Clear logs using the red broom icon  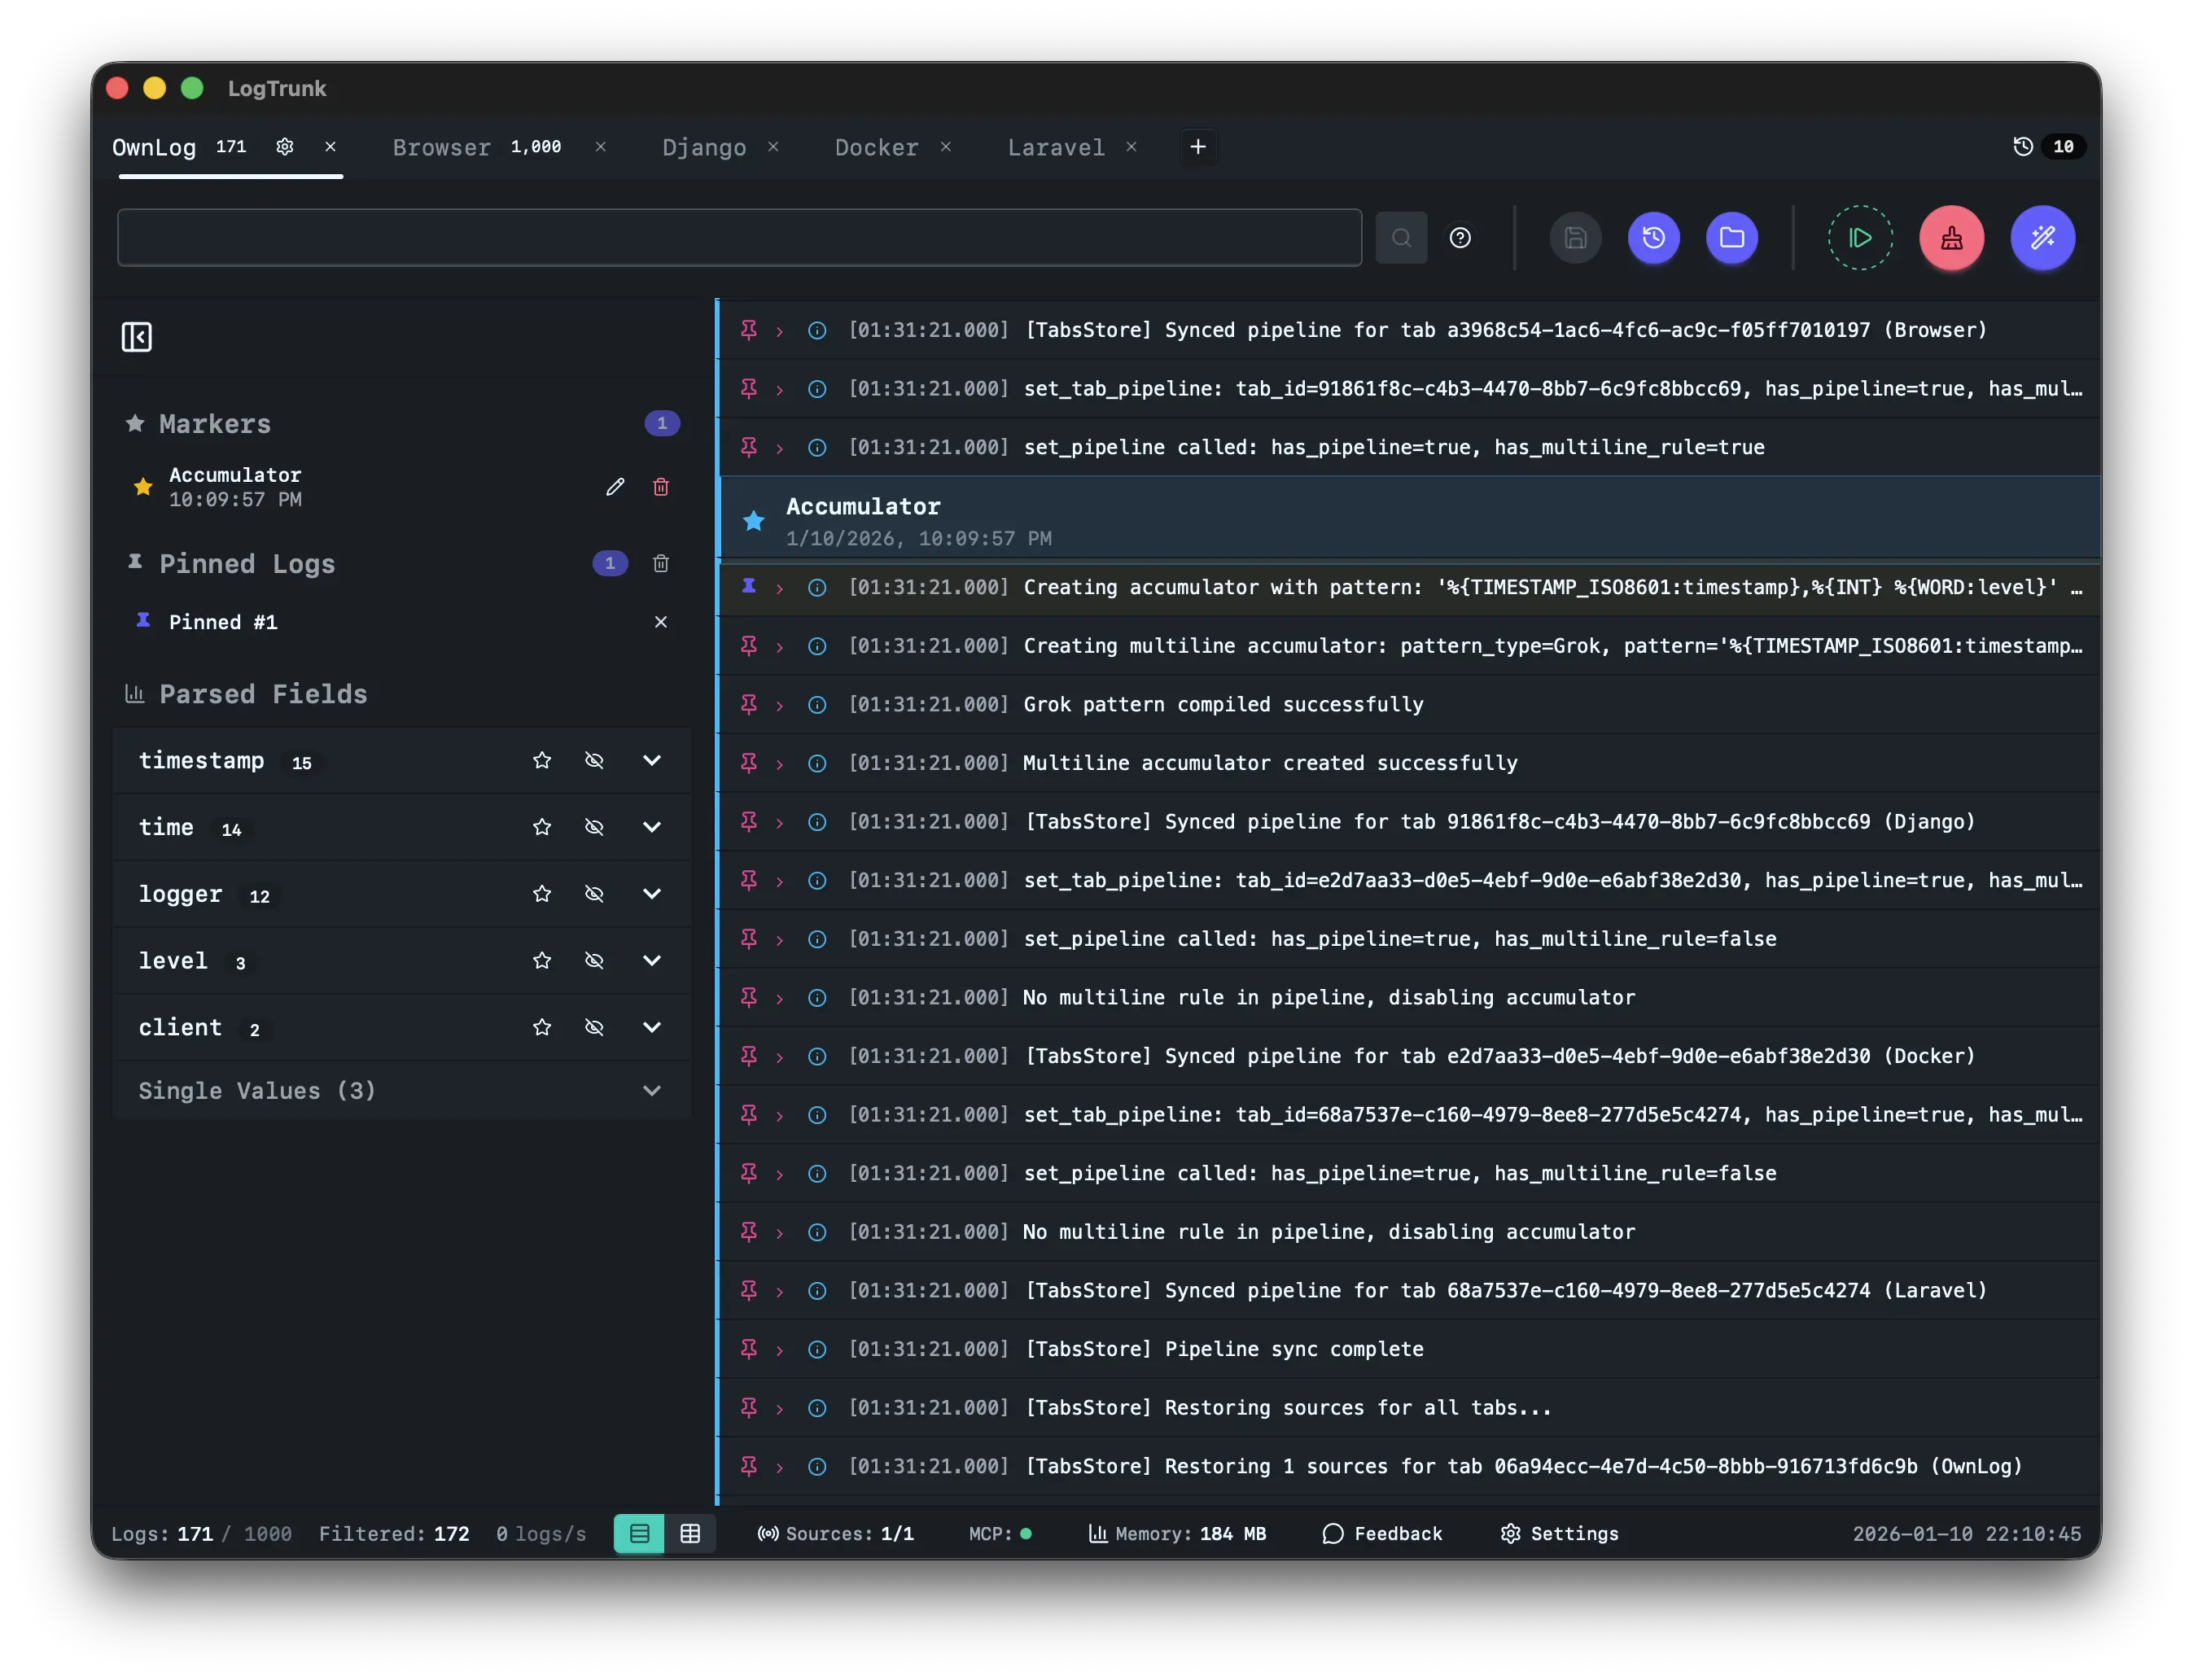(x=1951, y=238)
